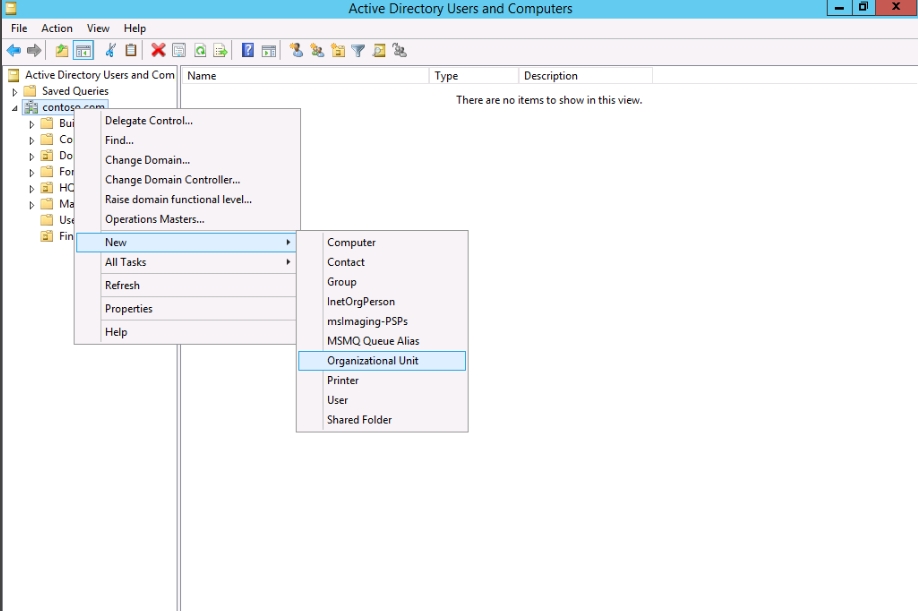Viewport: 918px width, 611px height.
Task: Click the blue Help question mark icon
Action: (248, 51)
